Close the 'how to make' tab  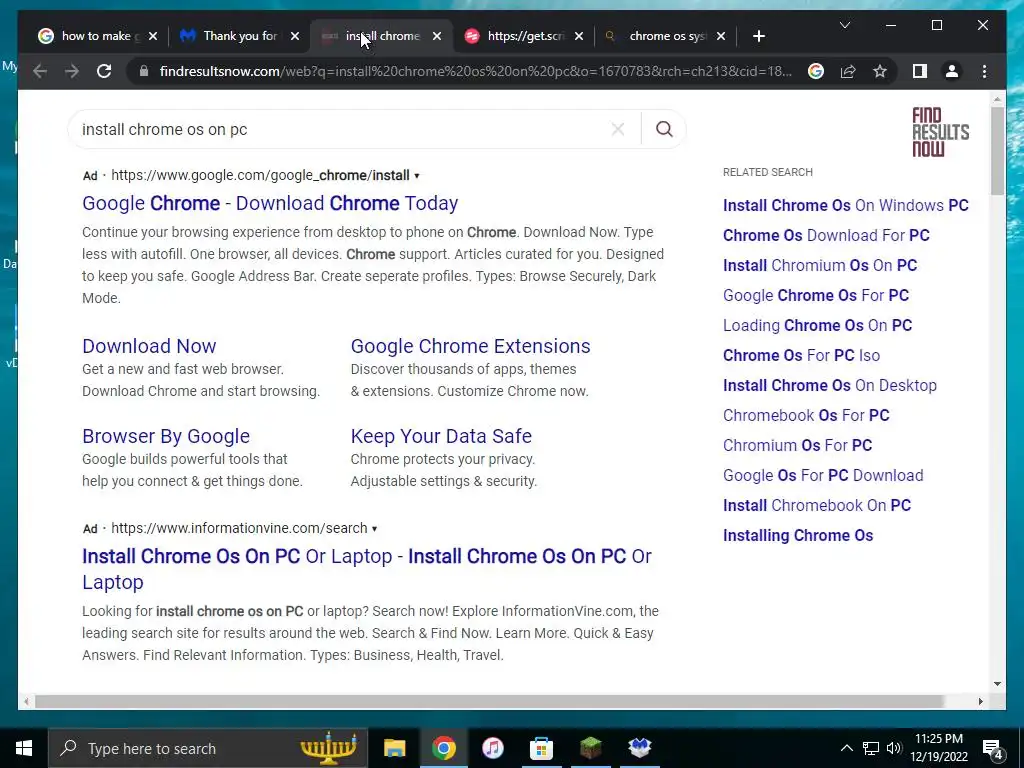coord(153,36)
